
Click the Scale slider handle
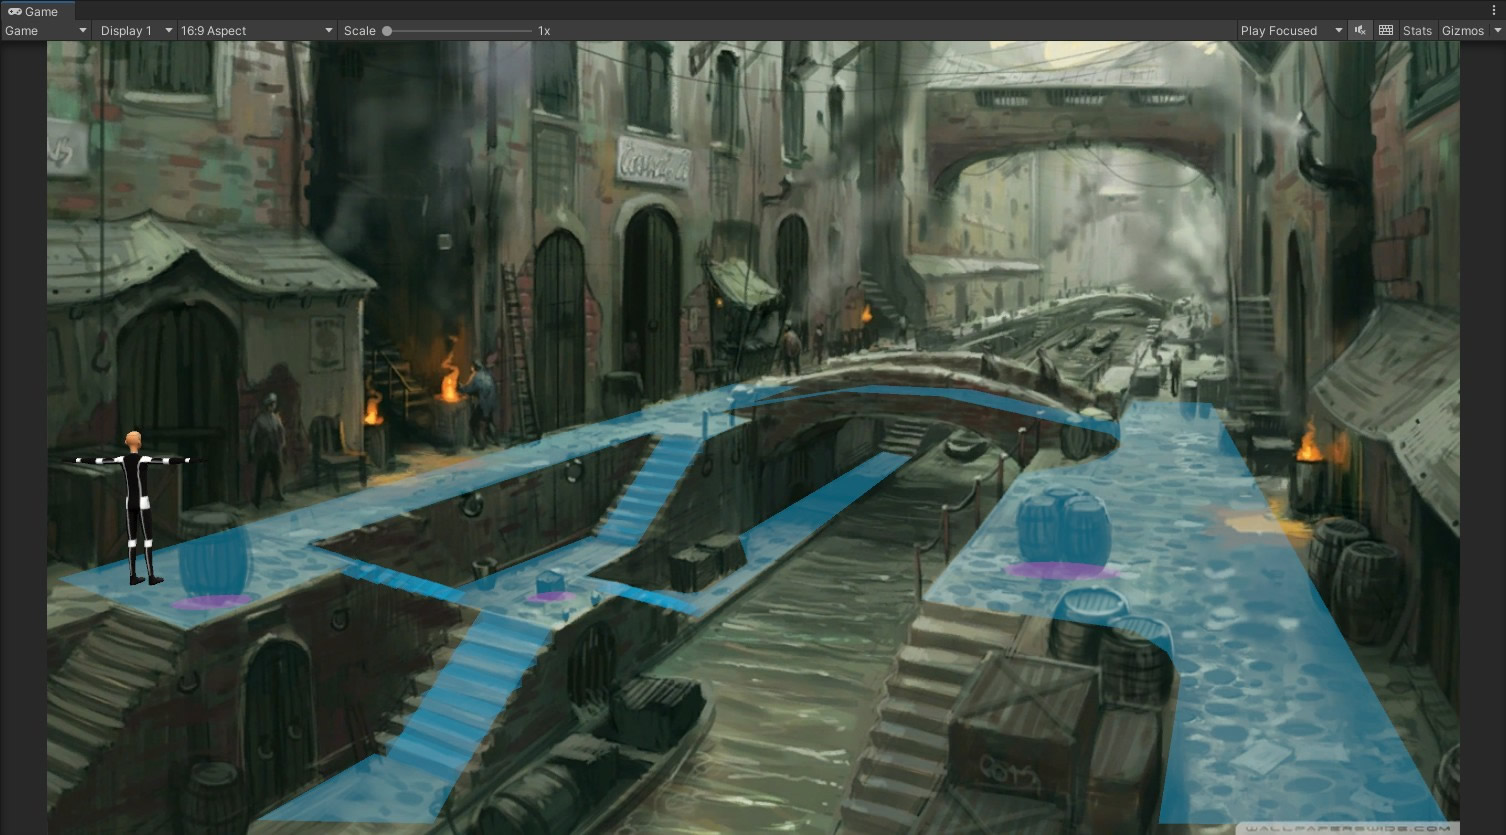tap(387, 30)
